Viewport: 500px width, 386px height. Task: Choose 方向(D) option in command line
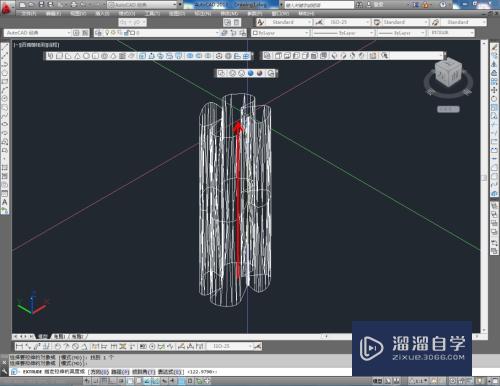point(99,372)
